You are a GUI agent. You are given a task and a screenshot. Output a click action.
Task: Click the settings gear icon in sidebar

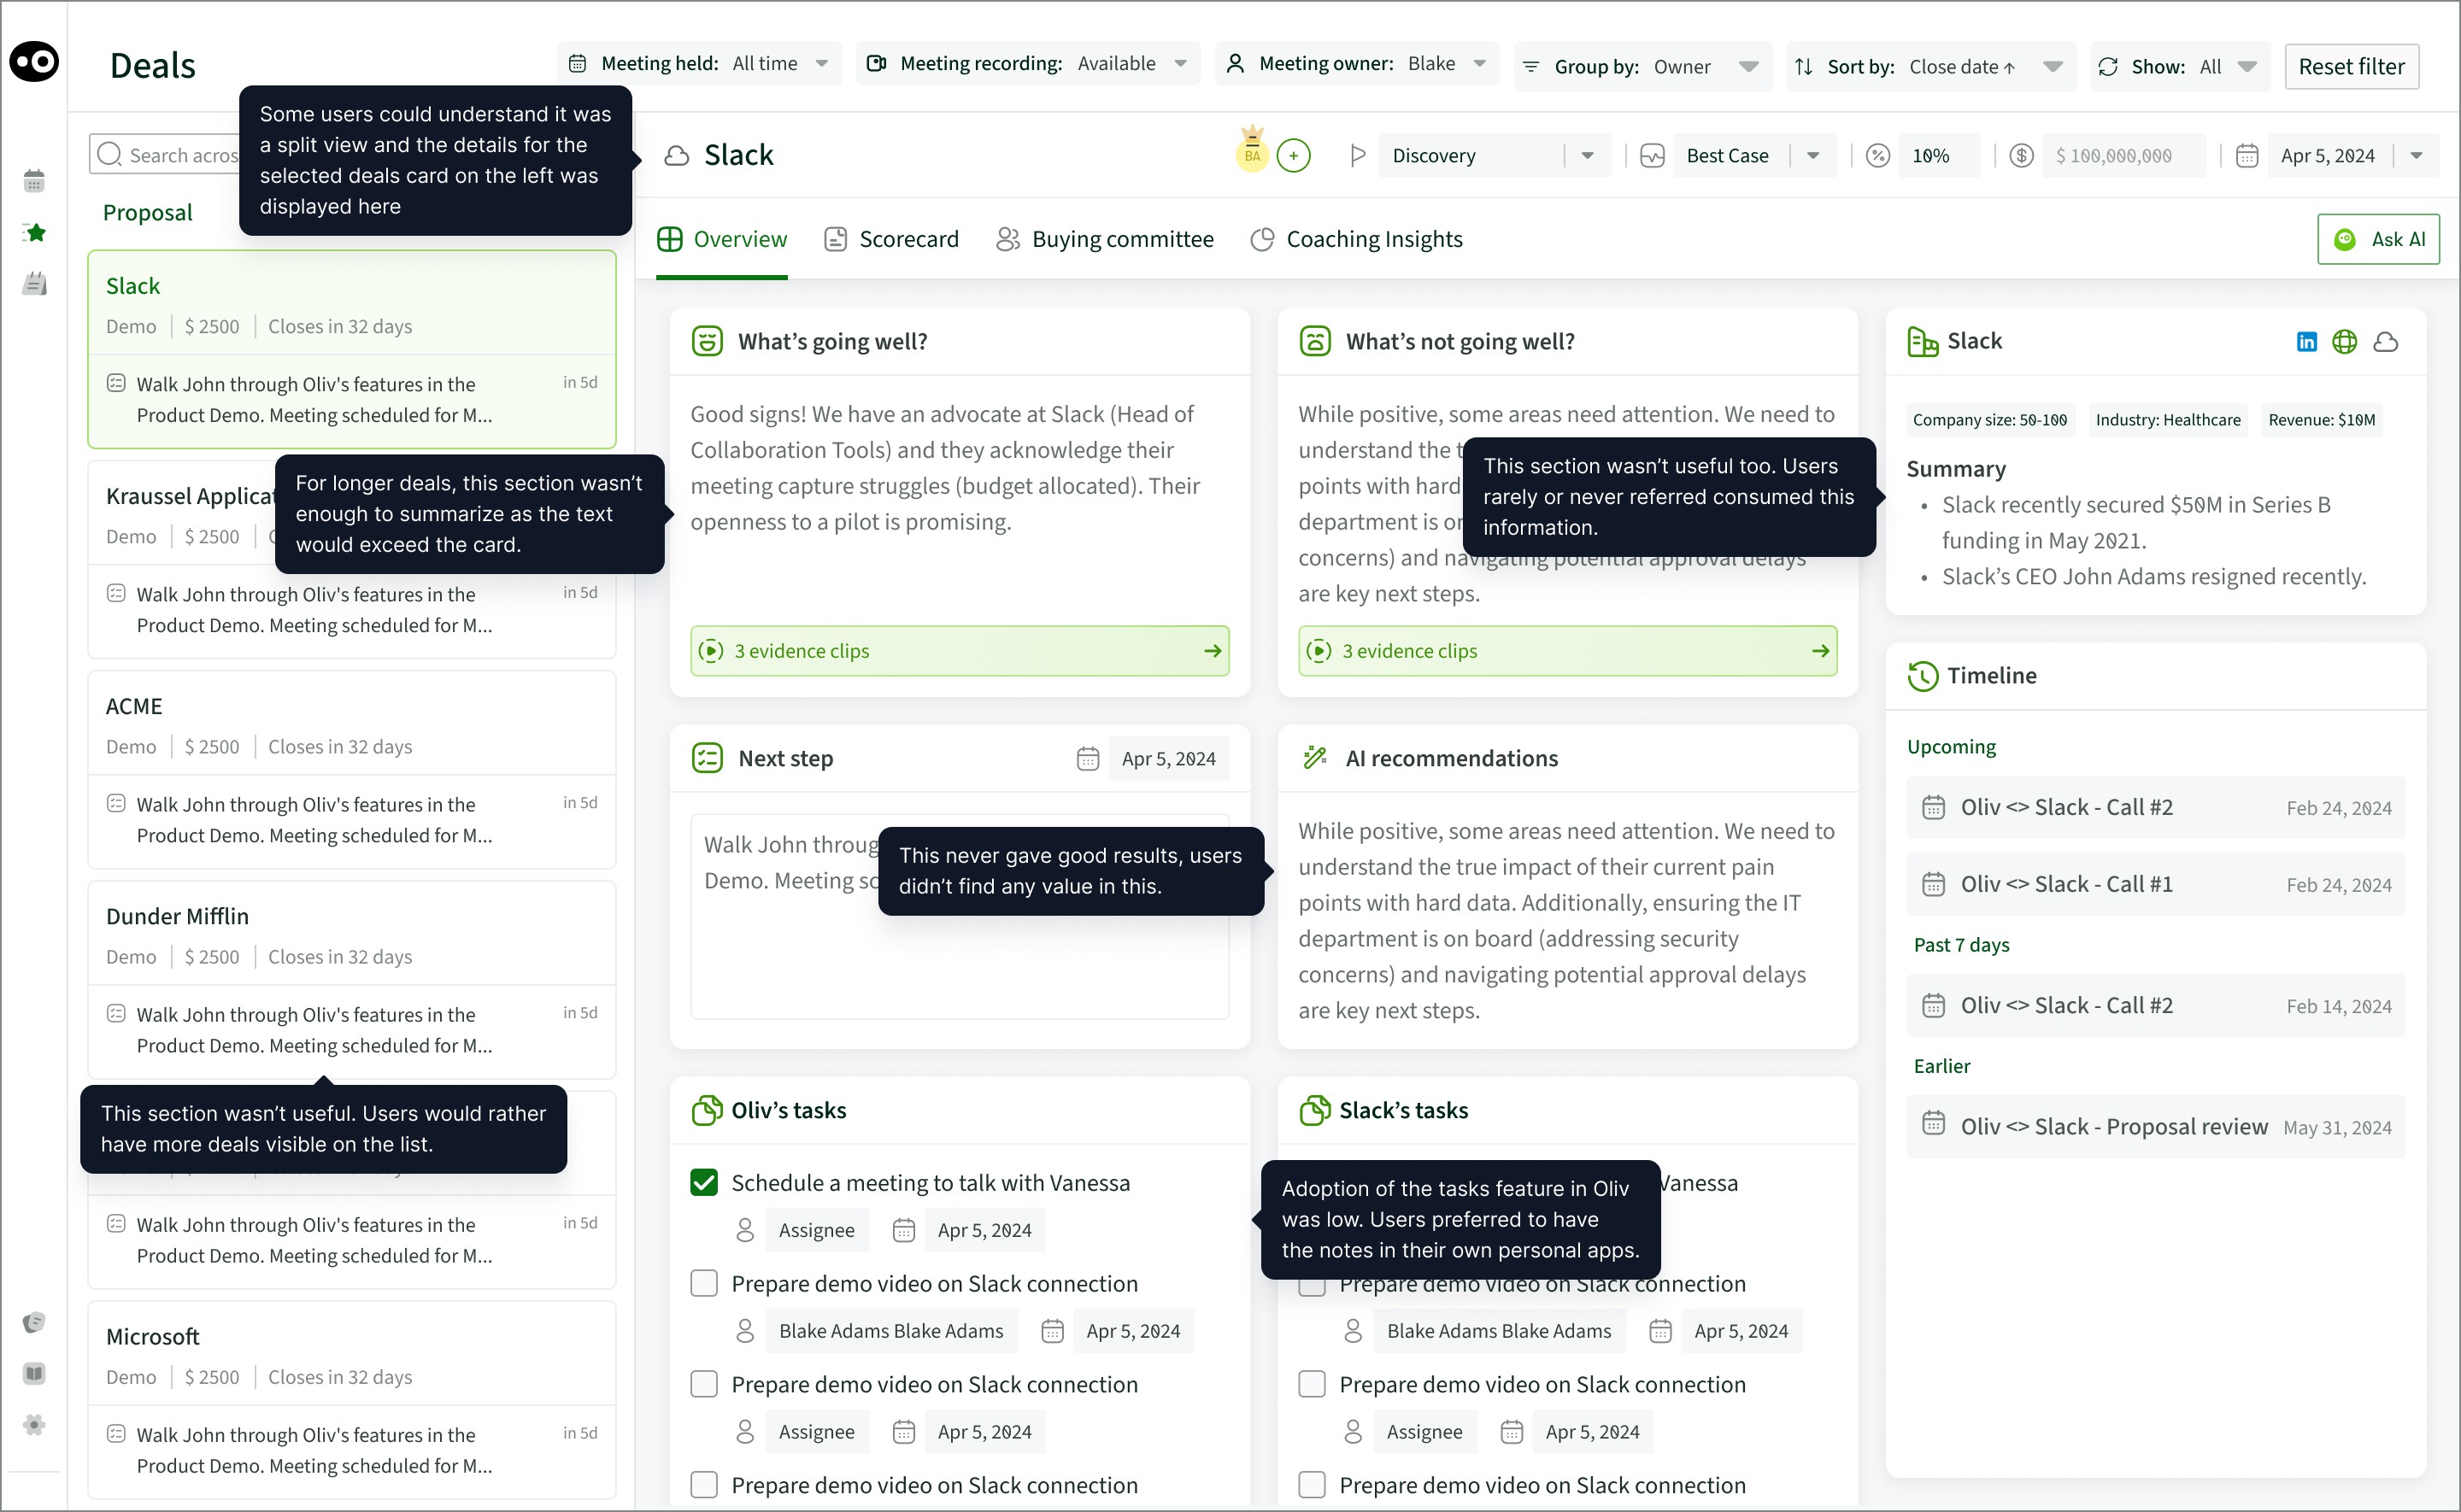pyautogui.click(x=34, y=1425)
